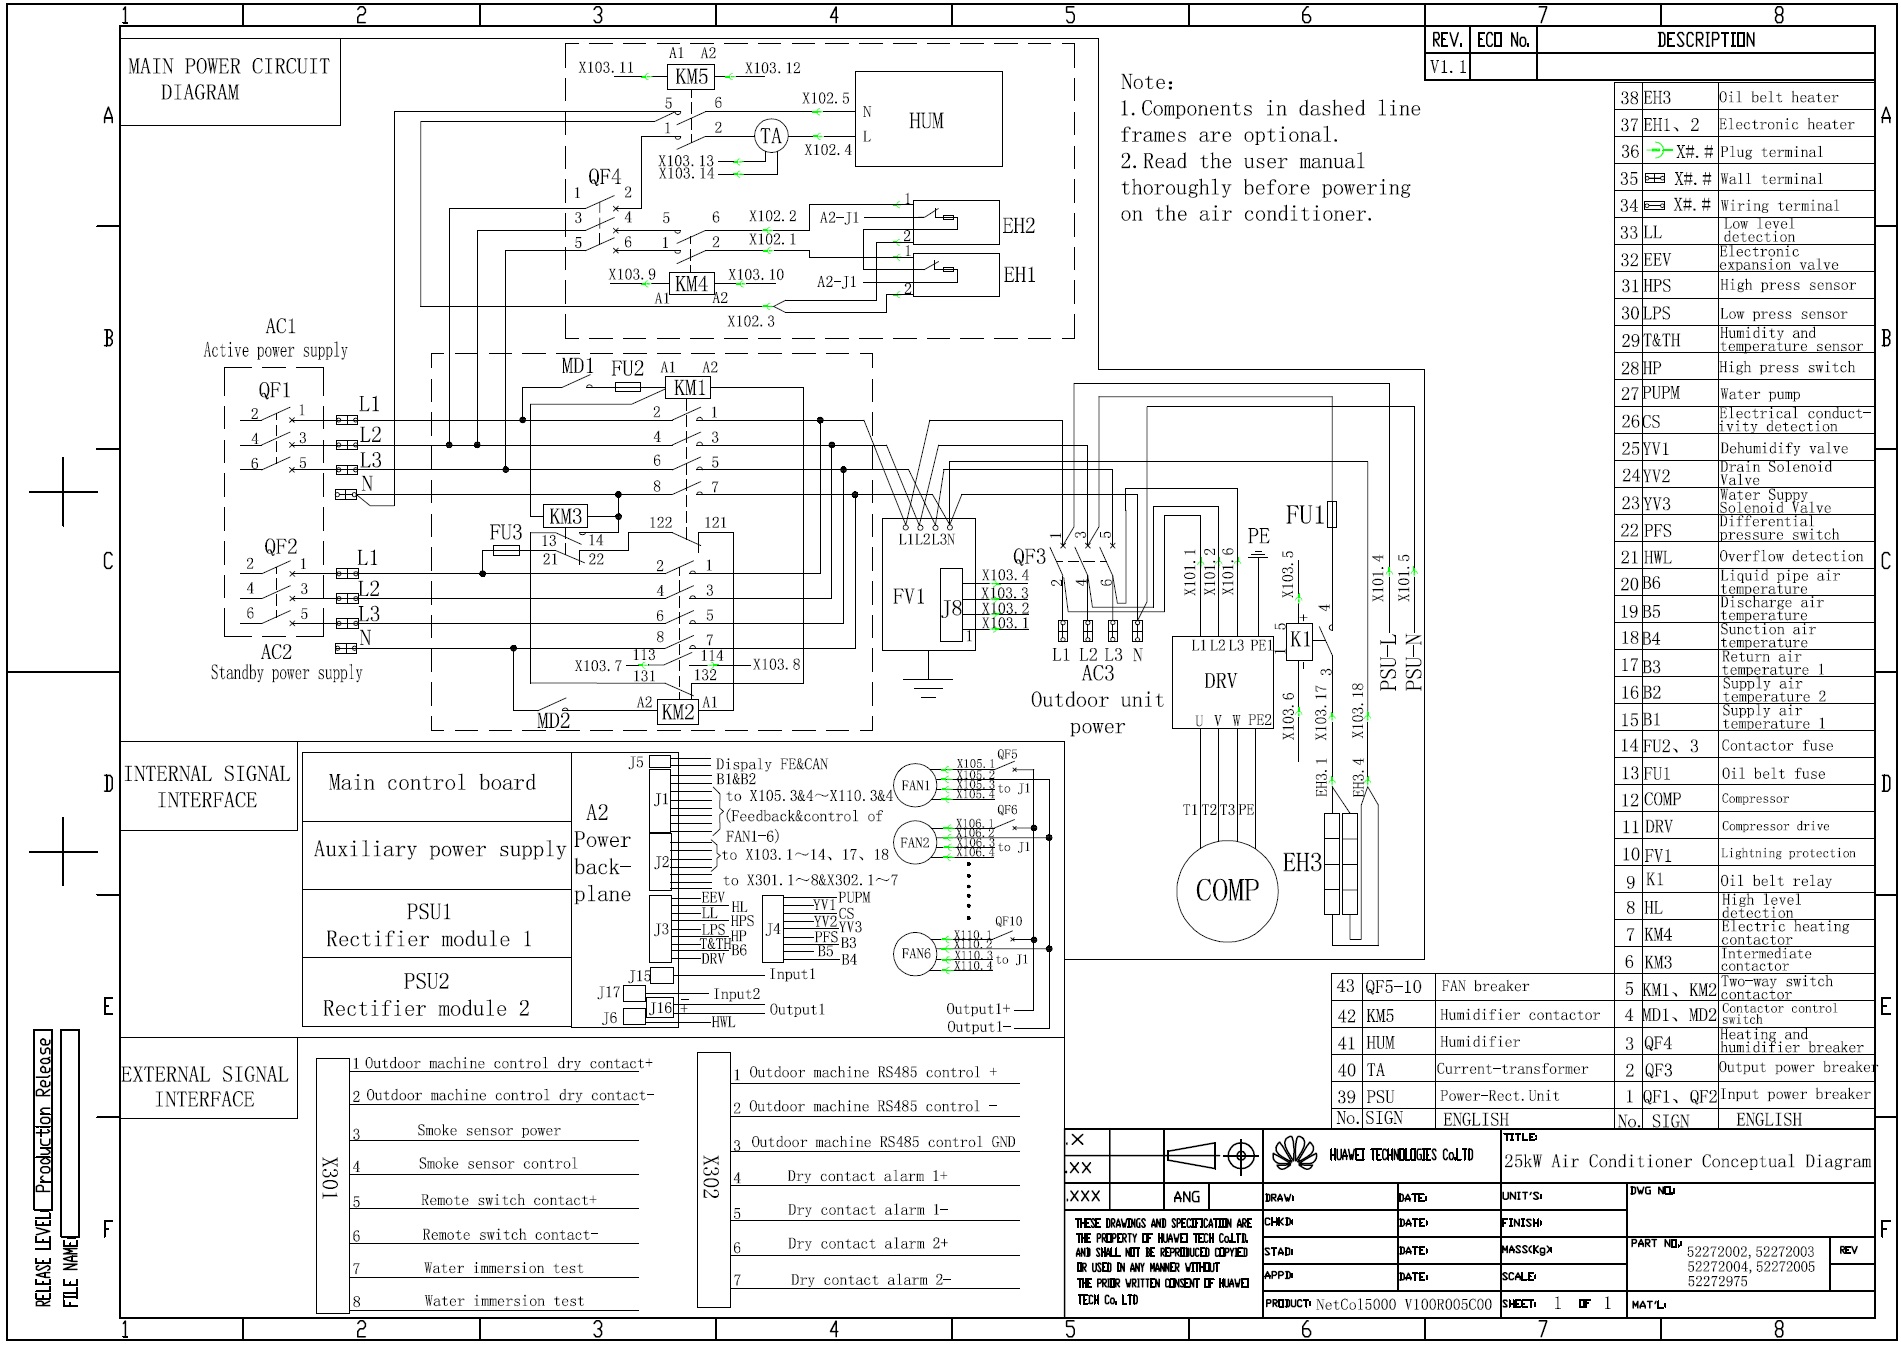Click the "Auxiliary power supply" block

[x=436, y=855]
